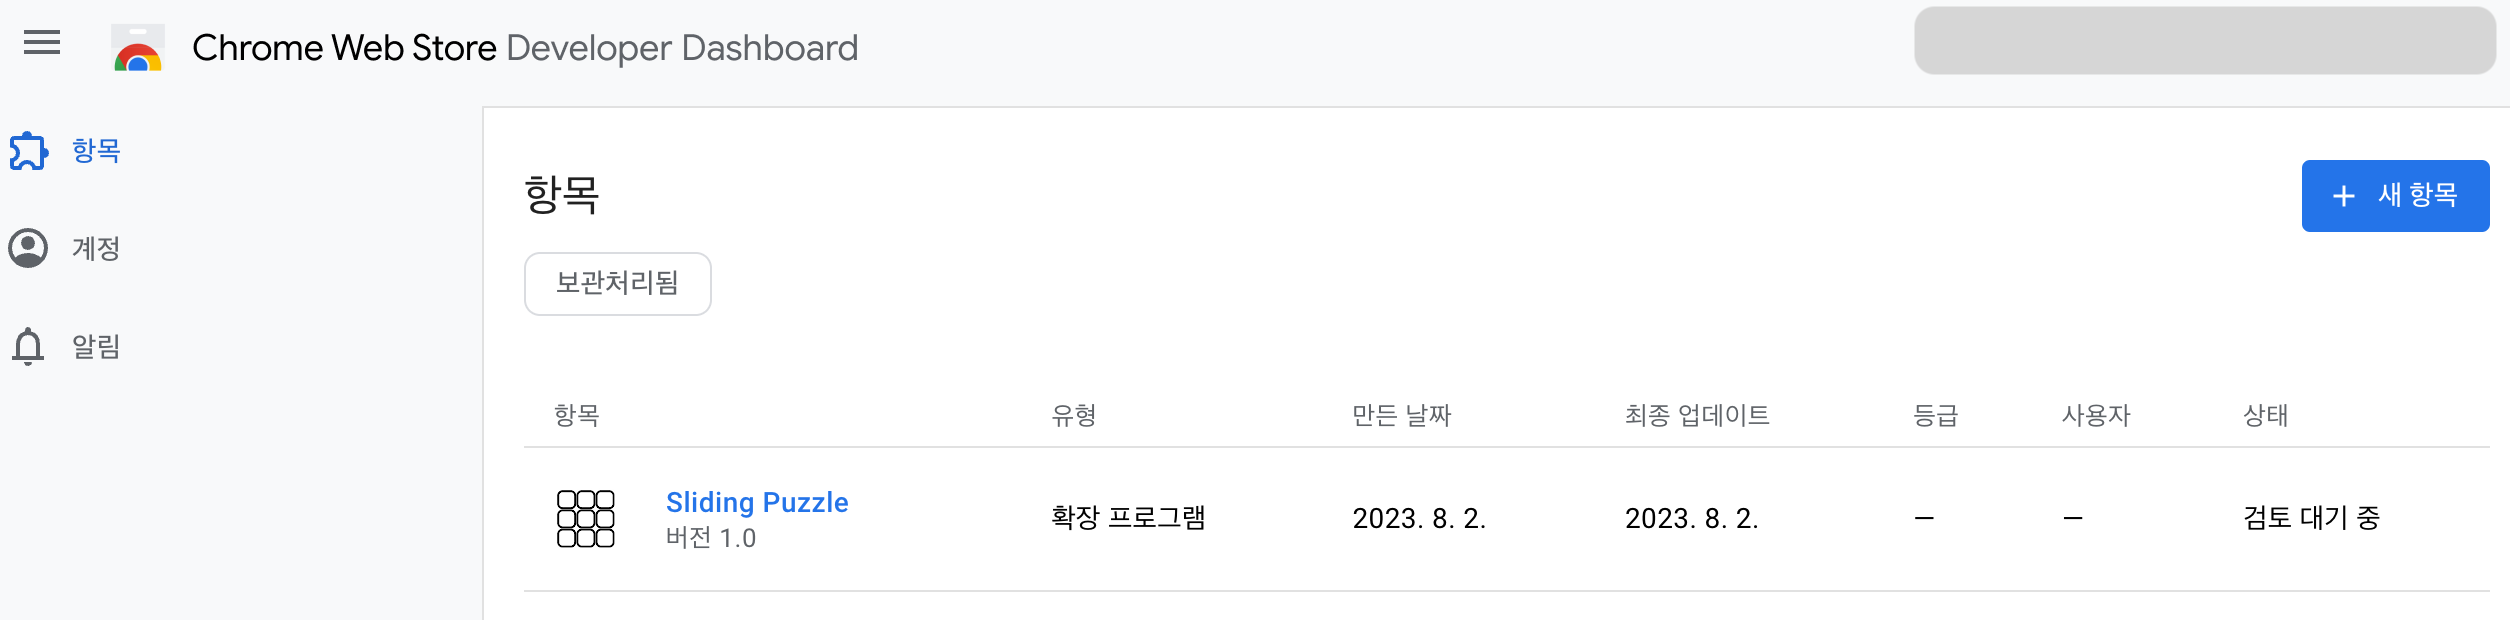Click the 최종 업데이트 column header
Screen dimensions: 2510x620
1697,415
